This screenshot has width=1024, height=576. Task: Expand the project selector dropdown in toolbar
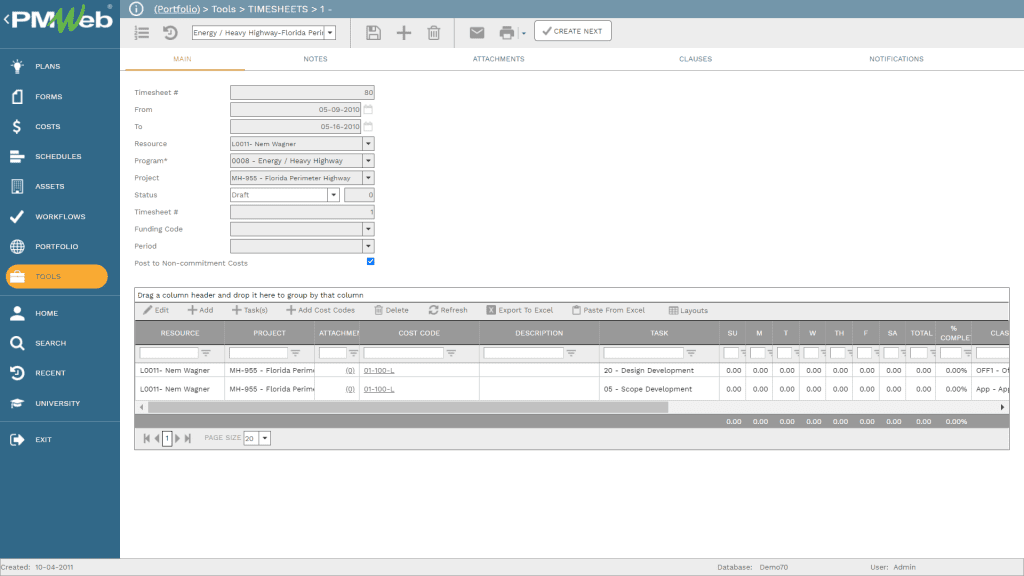pos(330,33)
